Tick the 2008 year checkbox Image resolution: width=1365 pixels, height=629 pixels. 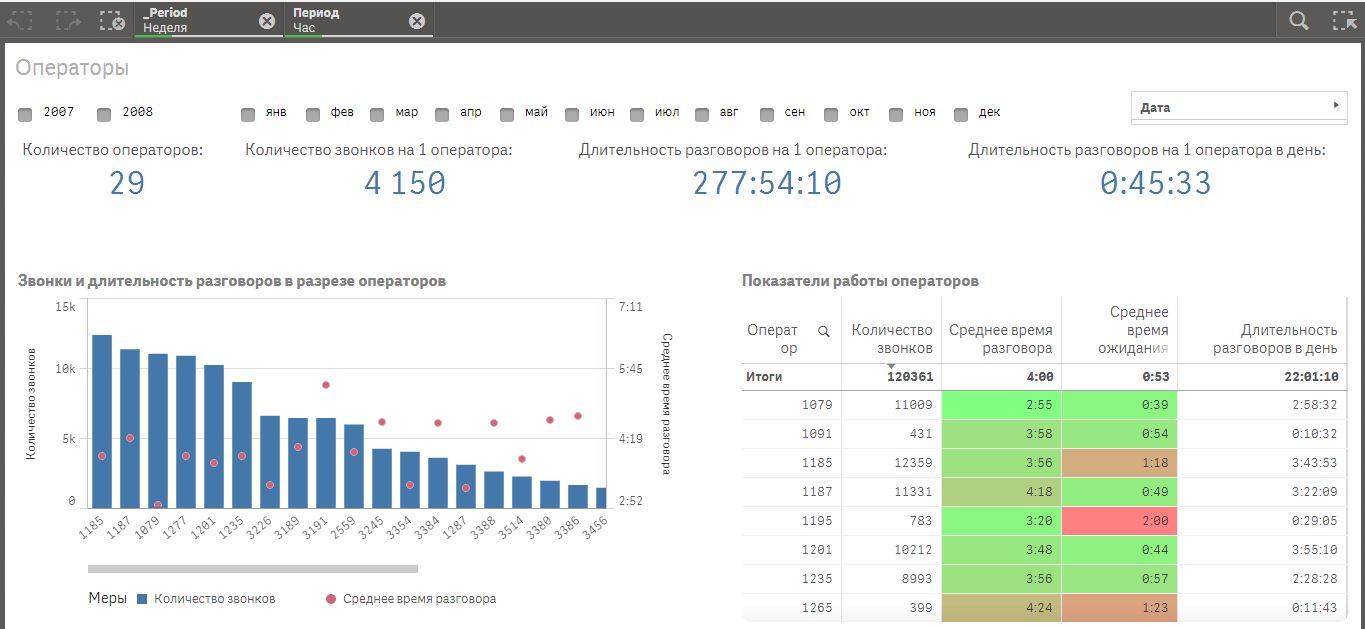point(104,114)
